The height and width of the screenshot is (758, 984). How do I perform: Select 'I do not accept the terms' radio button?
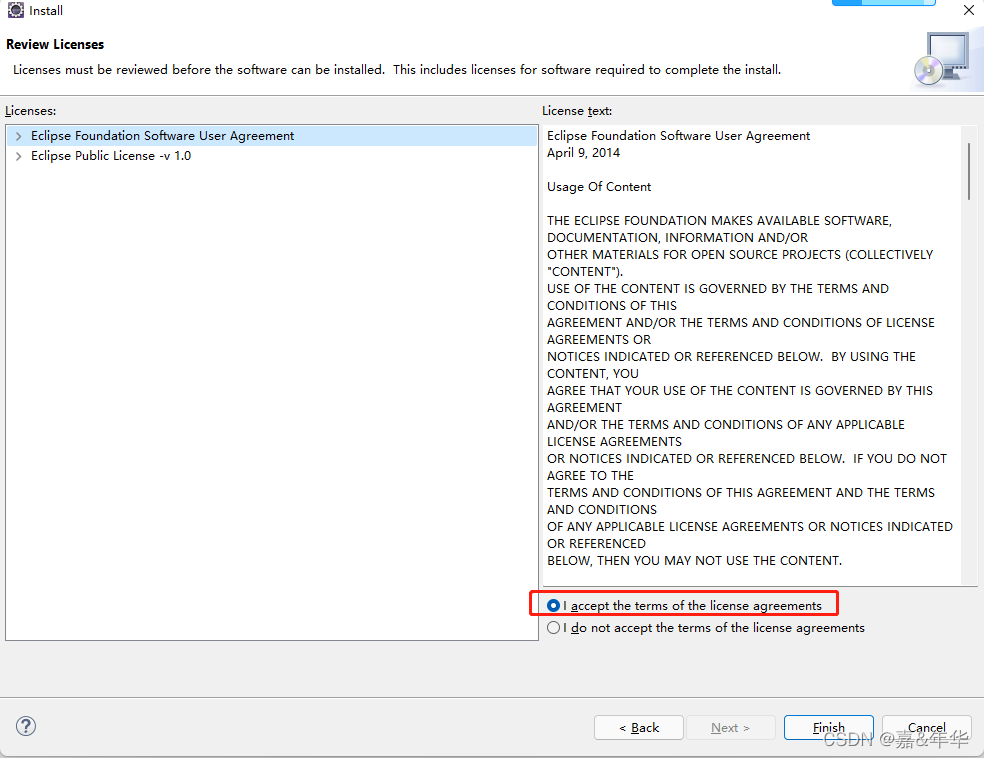tap(553, 627)
